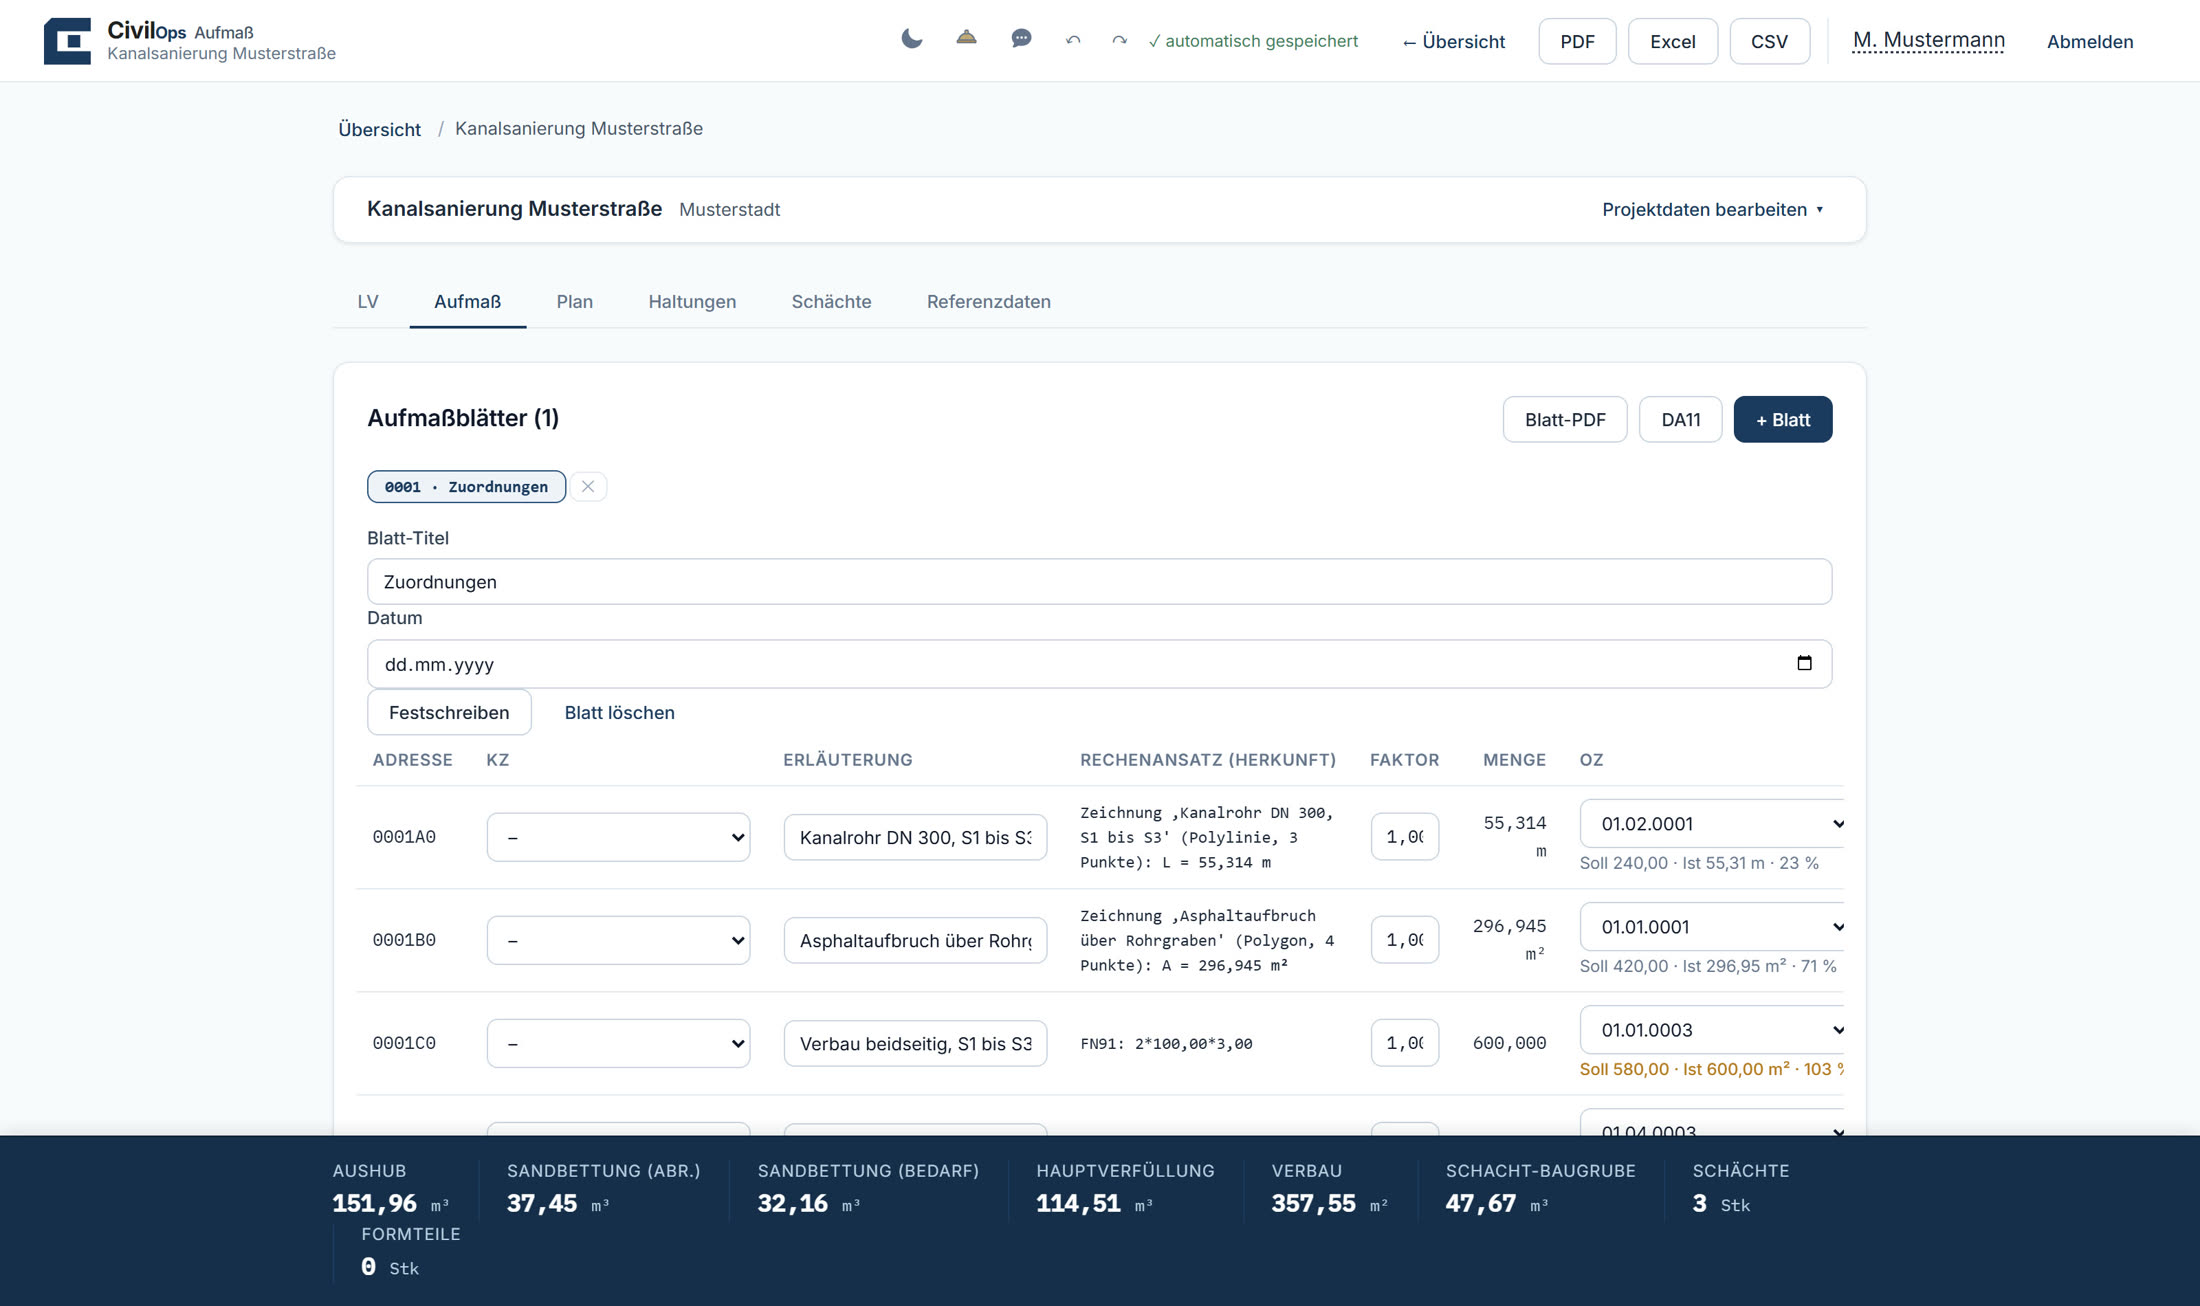Viewport: 2200px width, 1306px height.
Task: Redo the change via arrow icon
Action: coord(1119,40)
